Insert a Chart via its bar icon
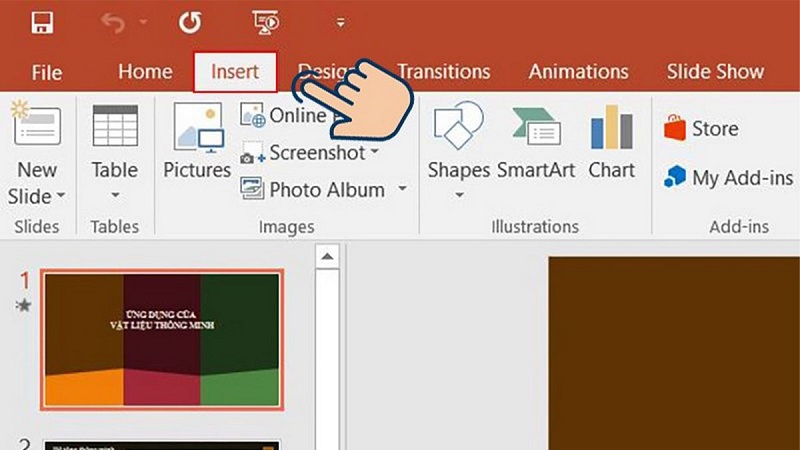Screen dimensions: 800x450 (611, 127)
